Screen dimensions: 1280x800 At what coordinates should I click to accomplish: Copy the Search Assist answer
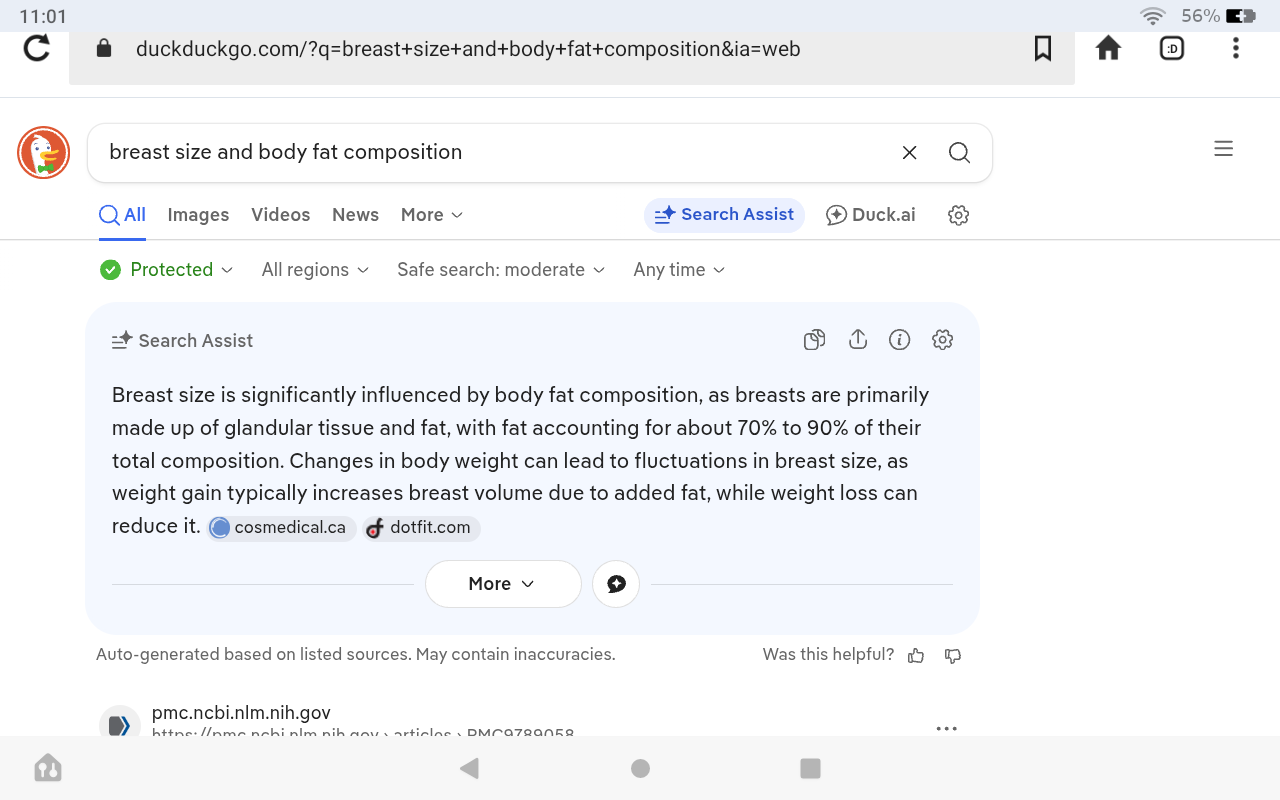[x=815, y=340]
